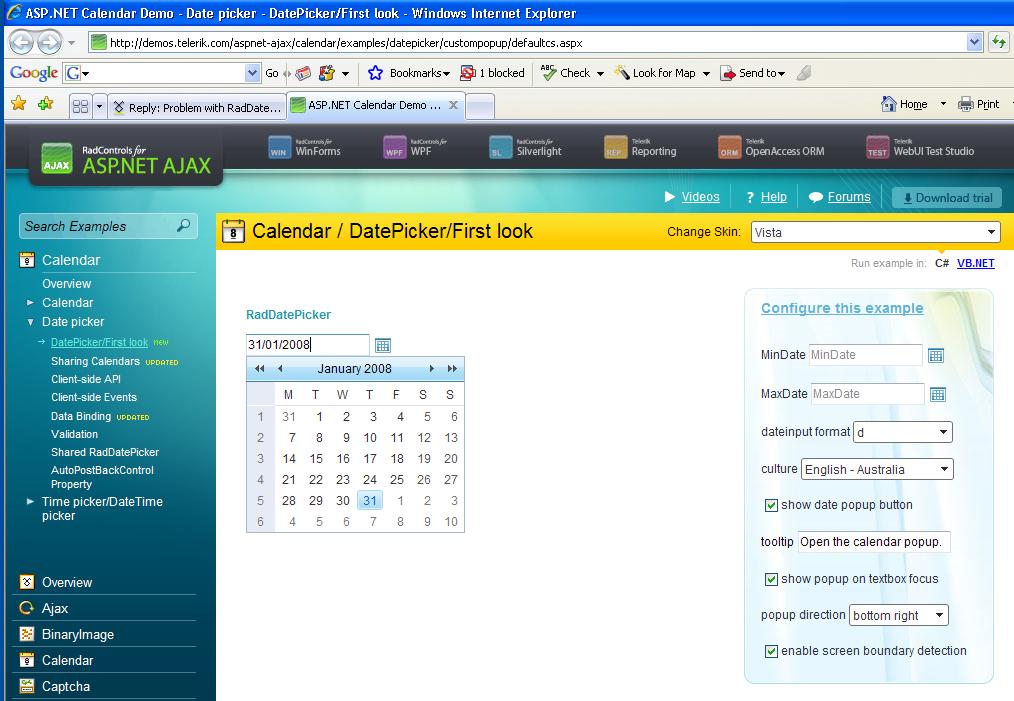
Task: Open the OpenAccess ORM product icon
Action: tap(729, 147)
